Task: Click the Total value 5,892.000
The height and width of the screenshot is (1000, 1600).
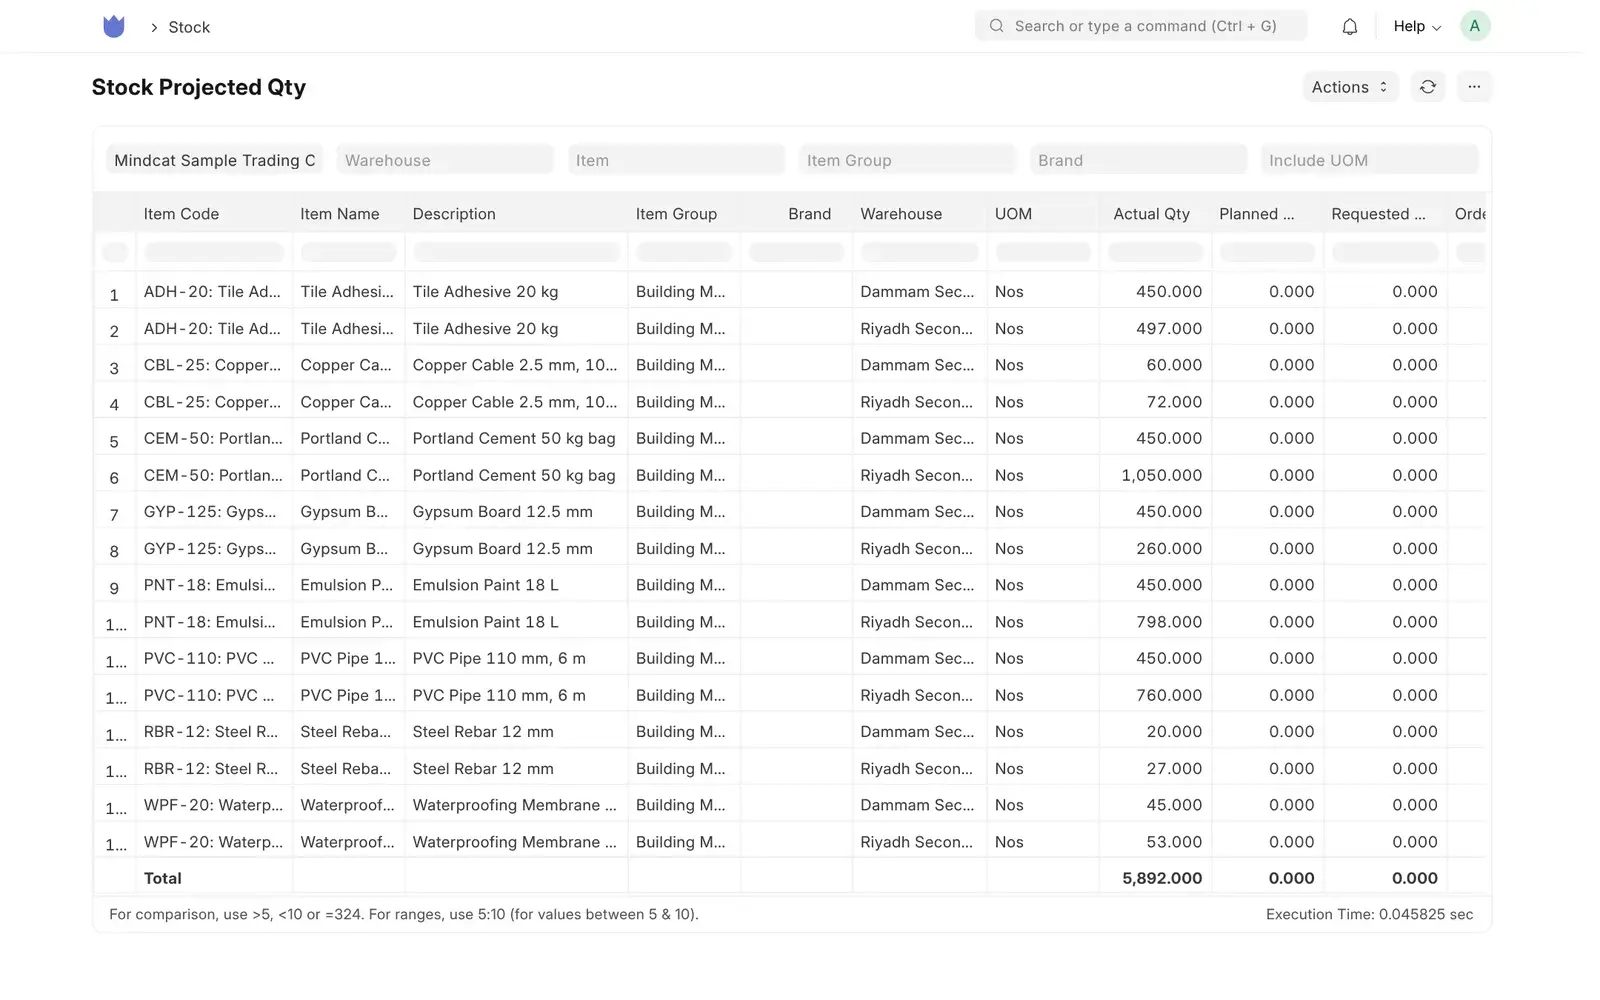Action: coord(1162,879)
